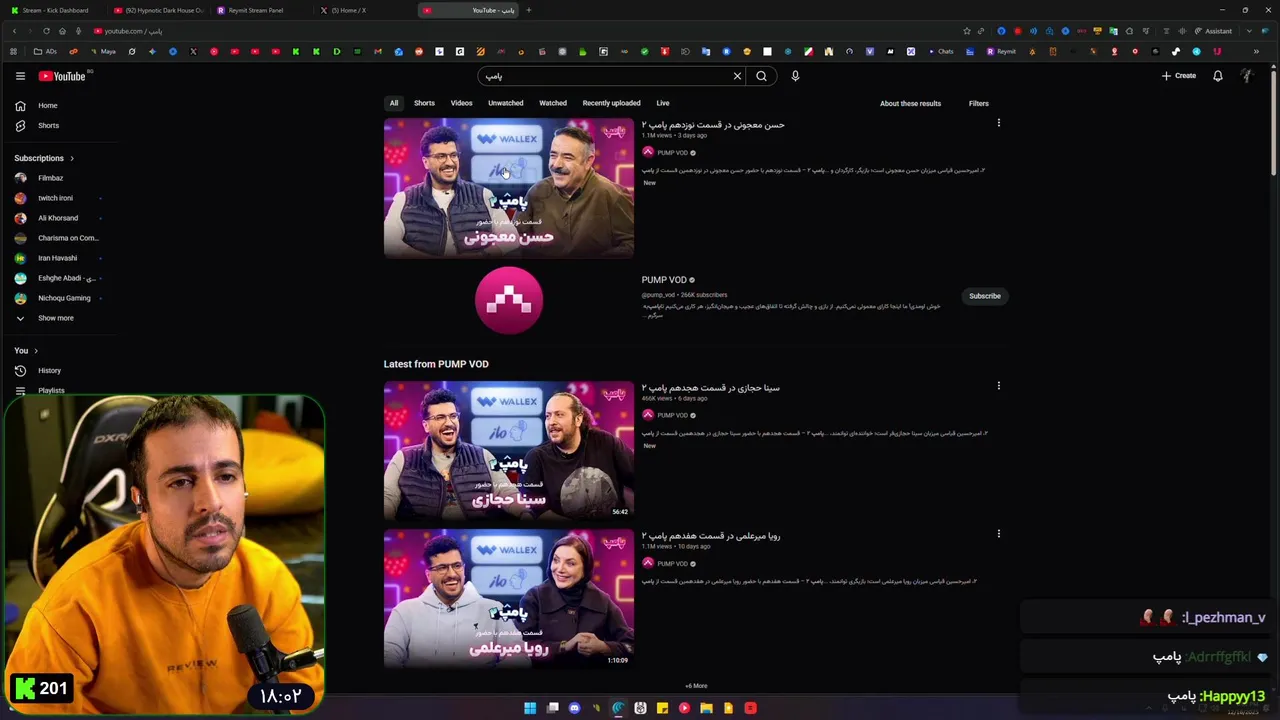
Task: Open PUMP VOD channel name under حسن معجونی video
Action: pyautogui.click(x=672, y=153)
